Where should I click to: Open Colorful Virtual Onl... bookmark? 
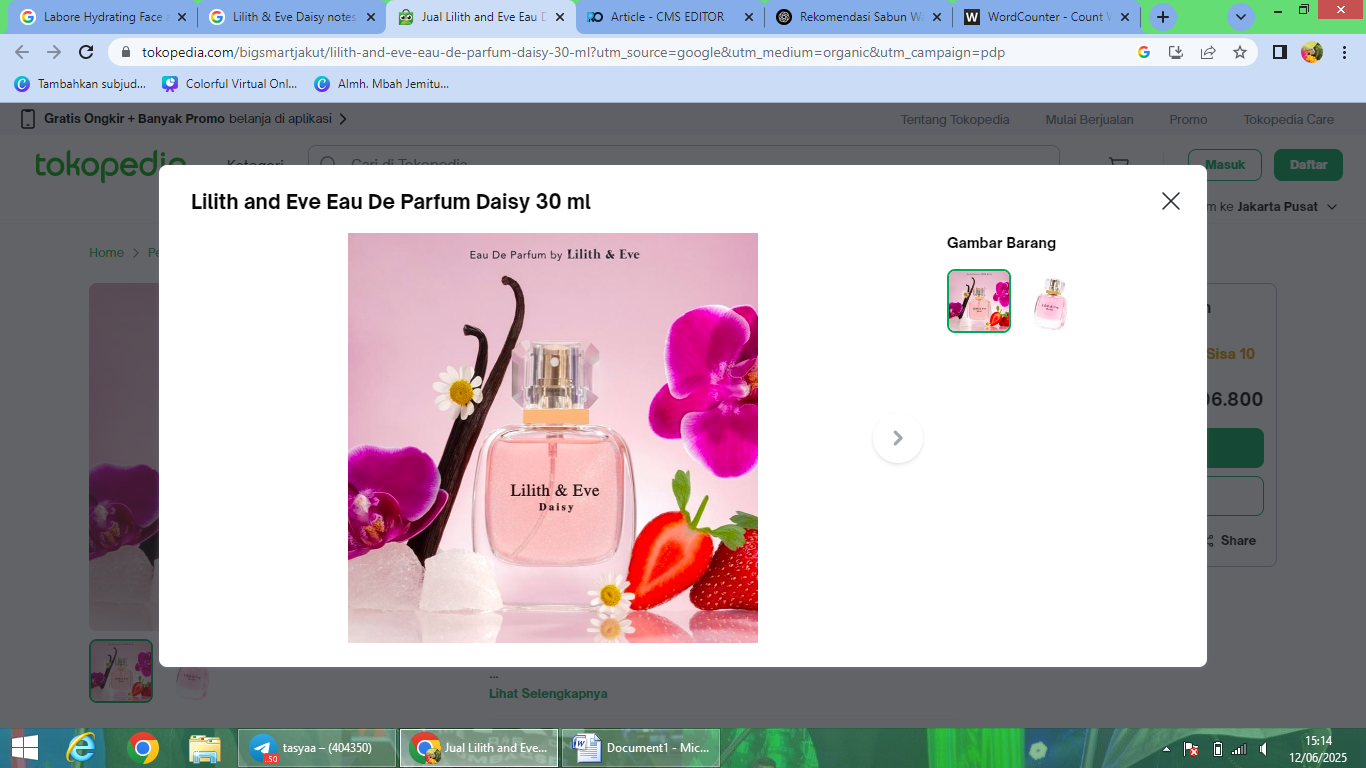click(x=230, y=84)
